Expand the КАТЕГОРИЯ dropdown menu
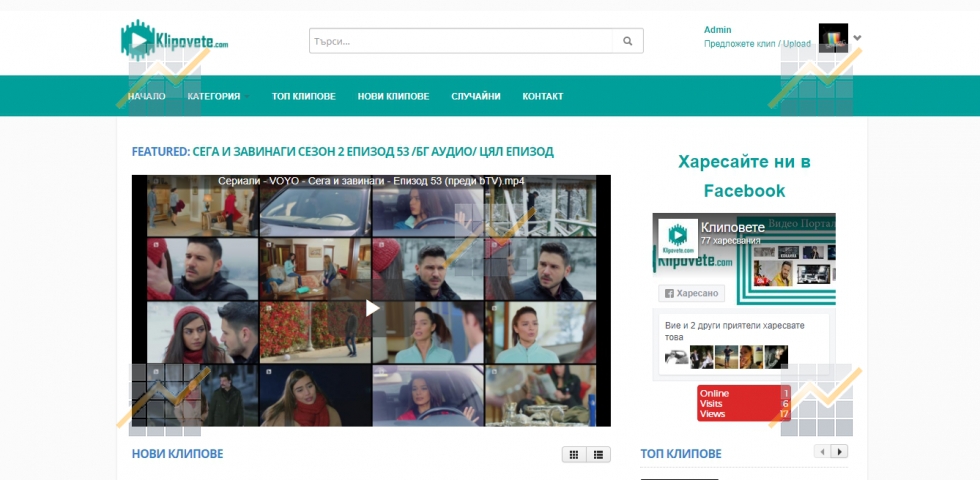 [214, 96]
